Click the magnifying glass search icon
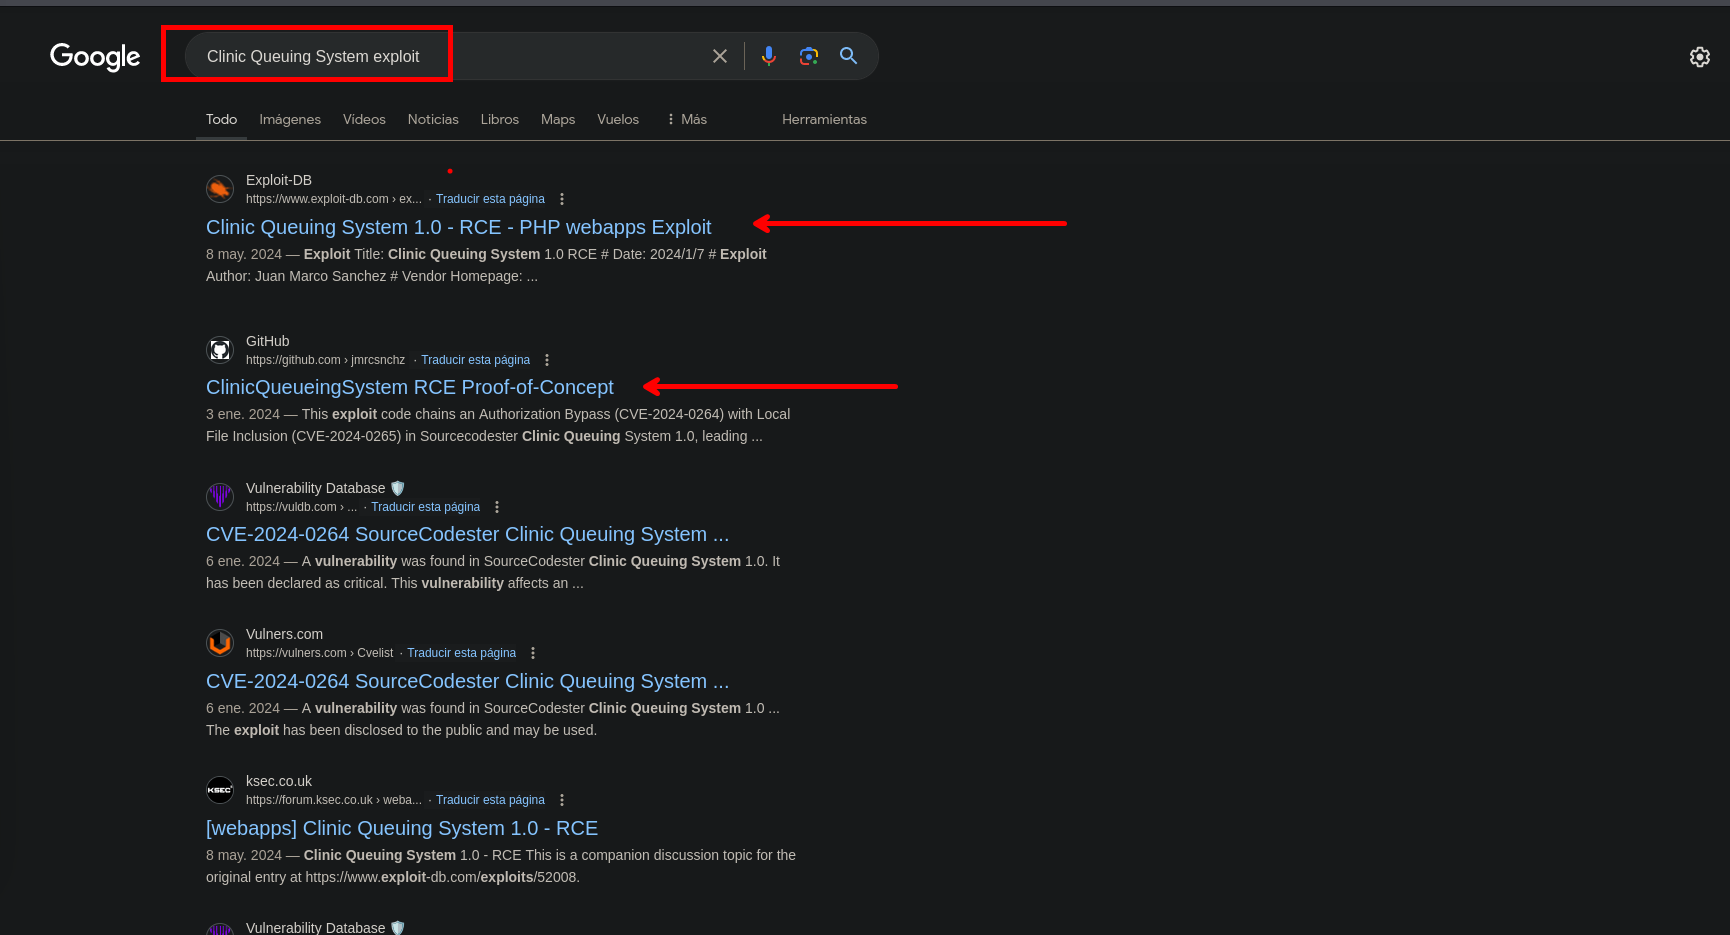This screenshot has width=1730, height=935. [x=848, y=56]
